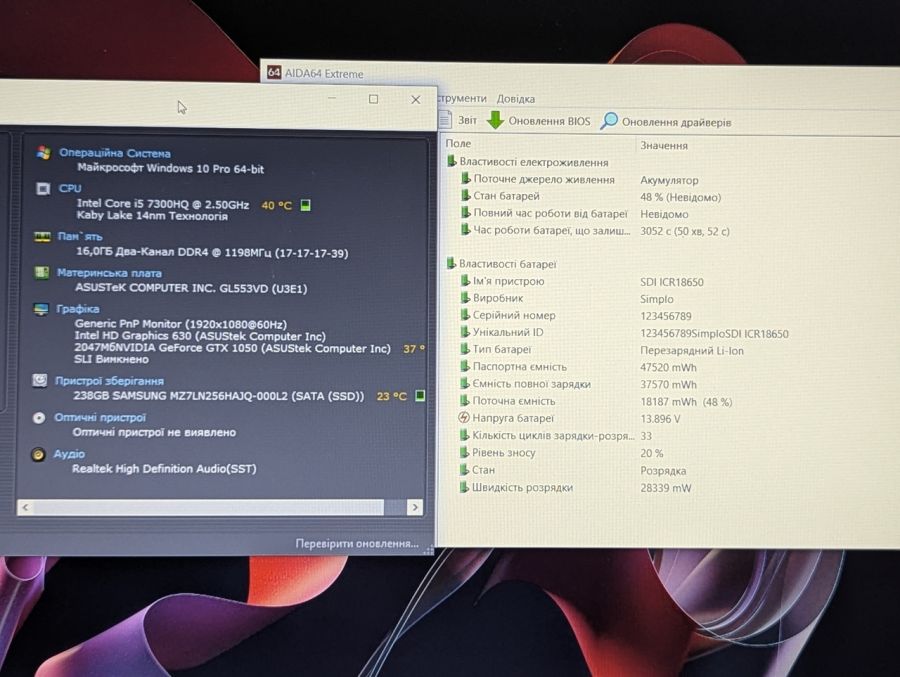900x677 pixels.
Task: Click the RAM module icon
Action: click(42, 237)
